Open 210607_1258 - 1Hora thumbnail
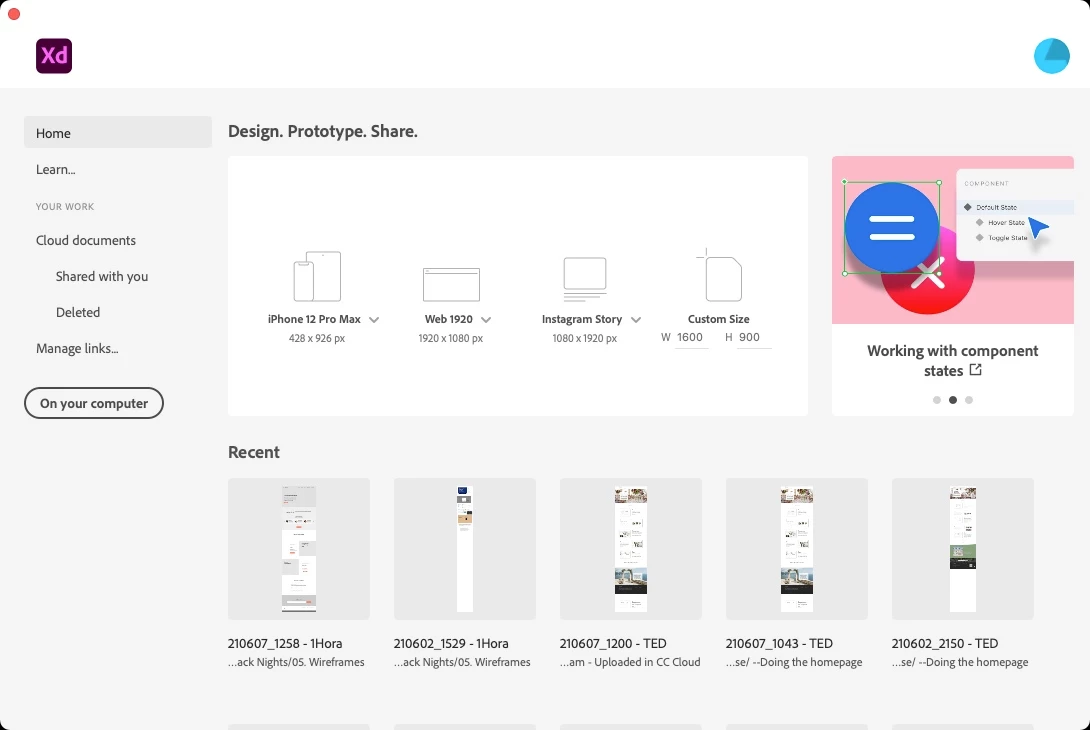This screenshot has height=730, width=1090. 299,549
